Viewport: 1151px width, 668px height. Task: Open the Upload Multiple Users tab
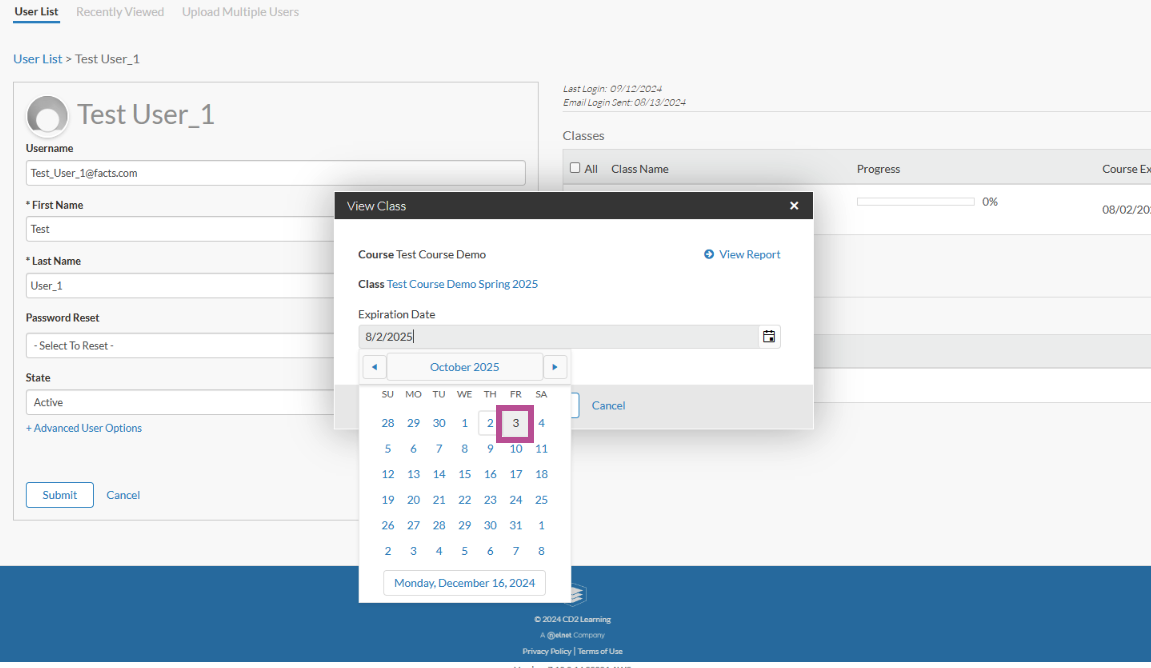(240, 12)
